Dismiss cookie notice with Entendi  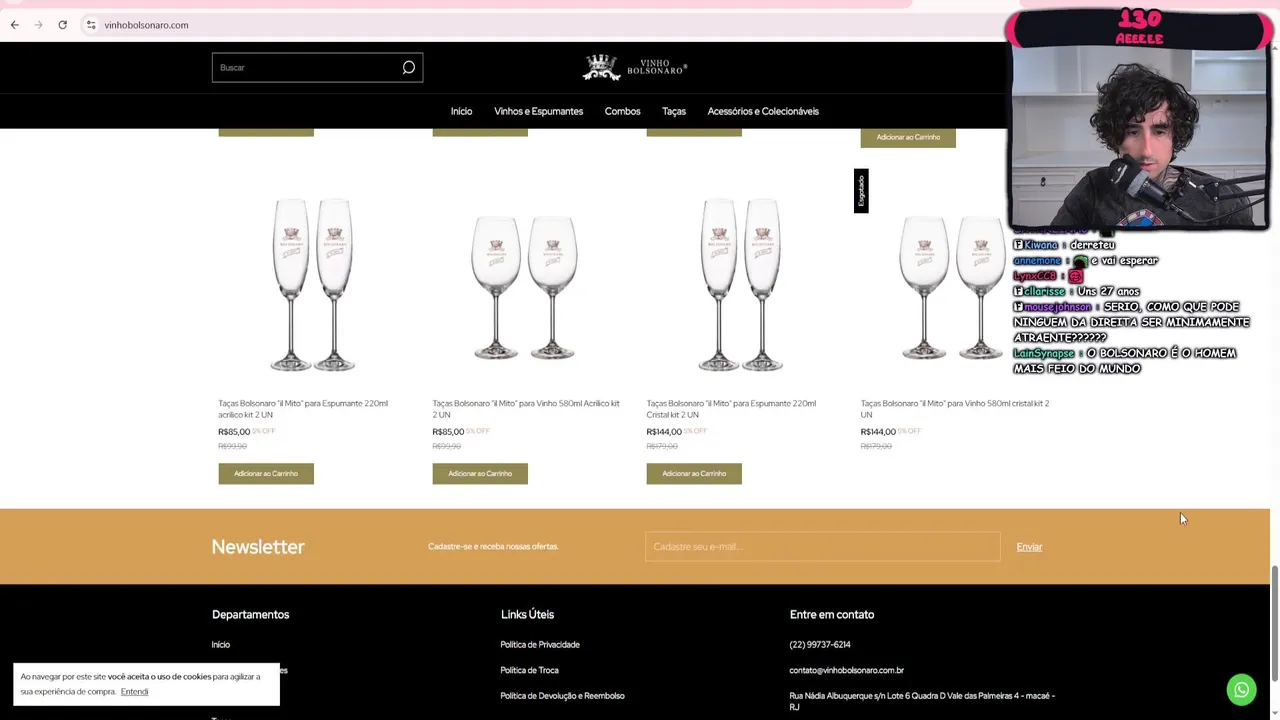134,692
